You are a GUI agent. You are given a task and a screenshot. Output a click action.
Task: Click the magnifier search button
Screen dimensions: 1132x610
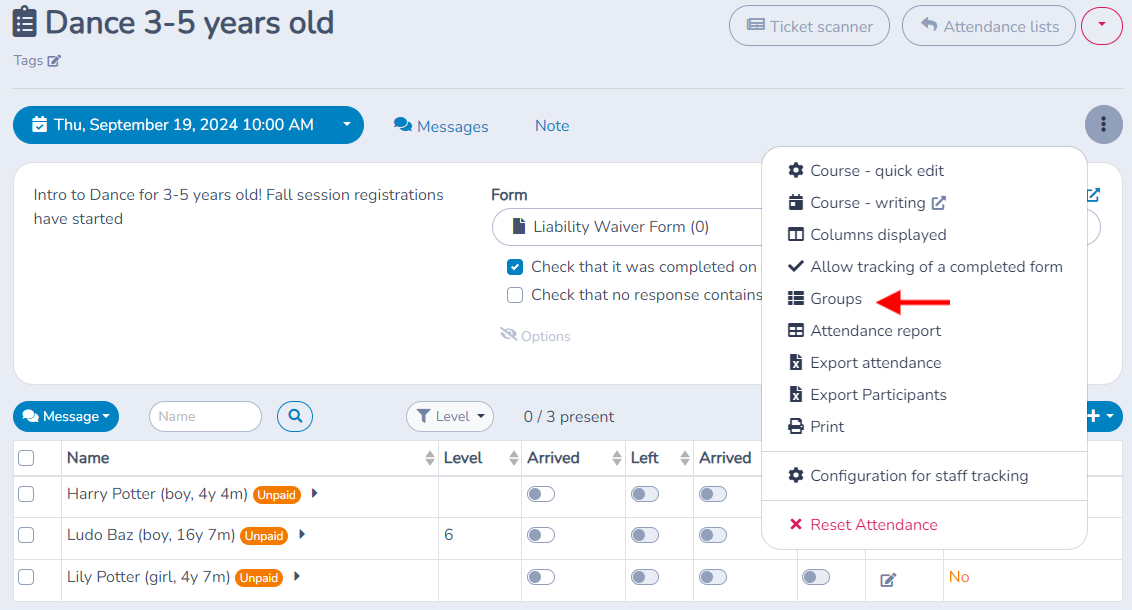click(295, 417)
